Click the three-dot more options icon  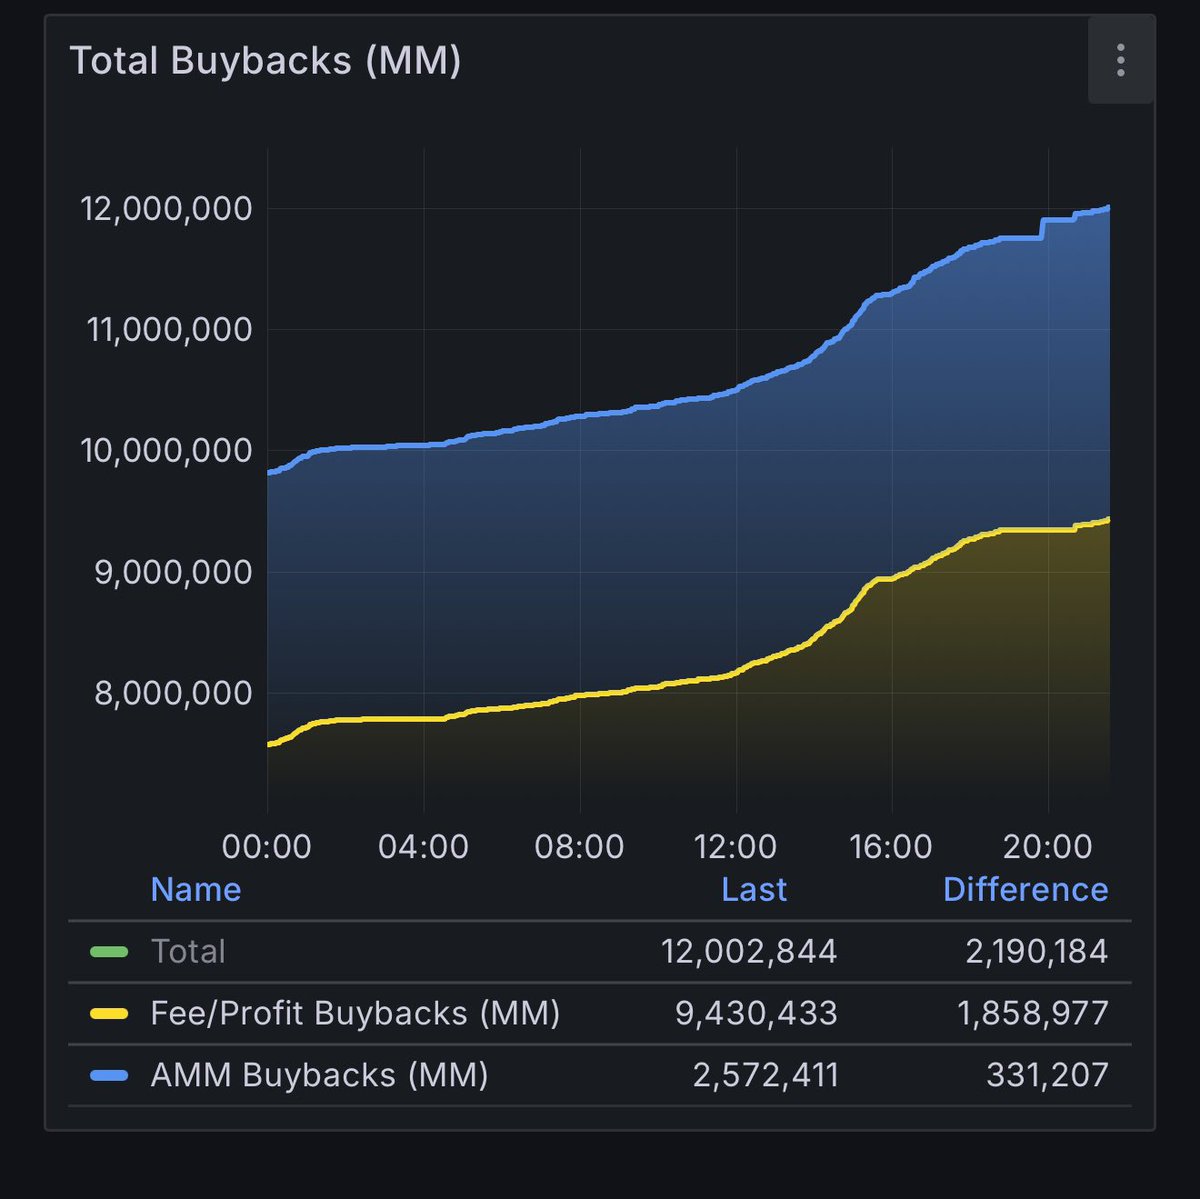tap(1120, 62)
